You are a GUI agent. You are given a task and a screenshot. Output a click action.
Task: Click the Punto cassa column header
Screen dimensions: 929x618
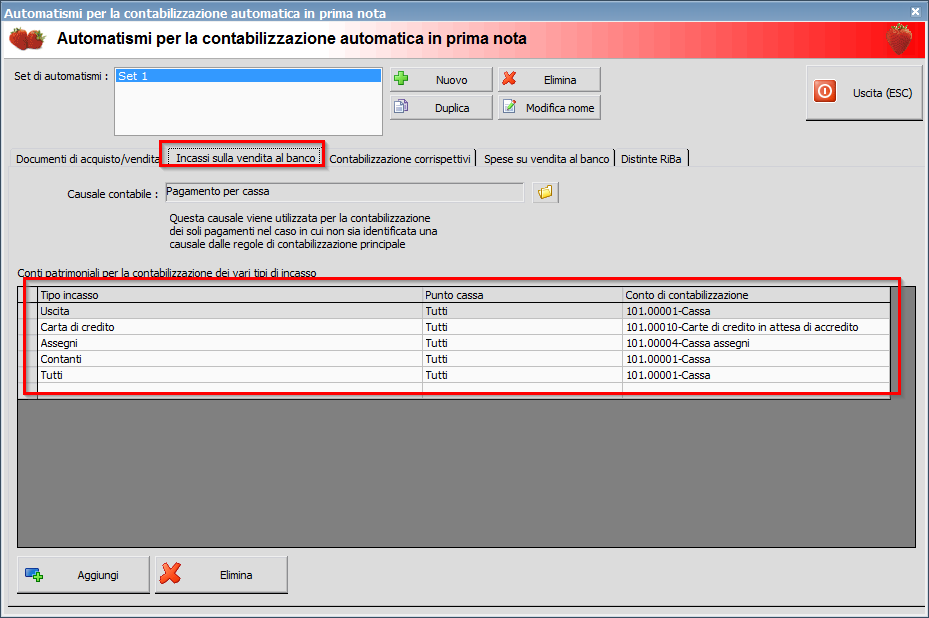pos(523,295)
